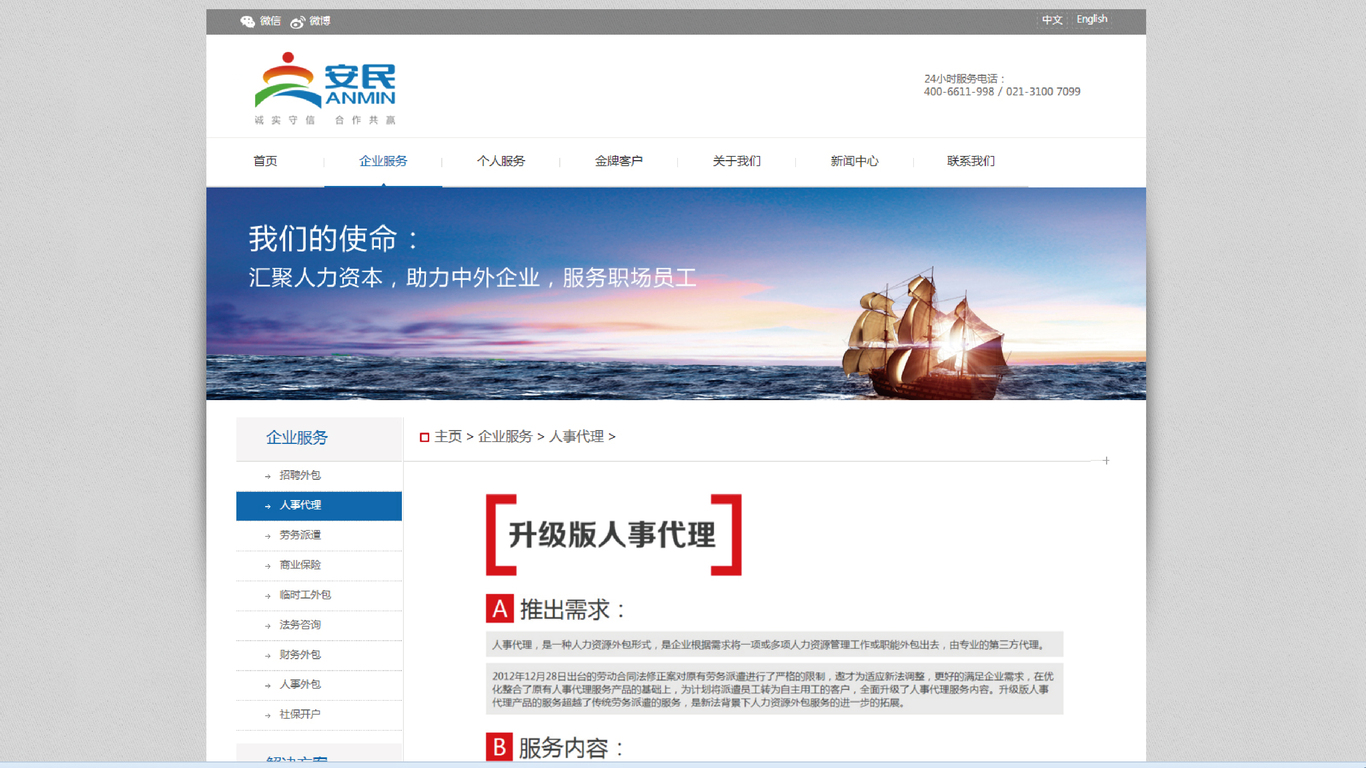Viewport: 1366px width, 768px height.
Task: Click the 服务内容 heading
Action: (x=572, y=747)
